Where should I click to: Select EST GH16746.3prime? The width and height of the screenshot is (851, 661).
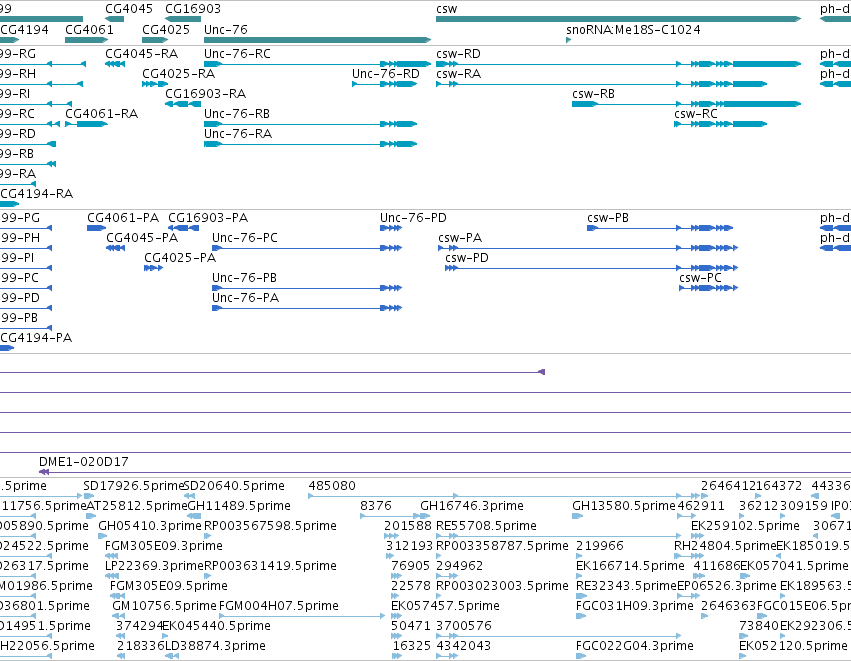pos(426,516)
